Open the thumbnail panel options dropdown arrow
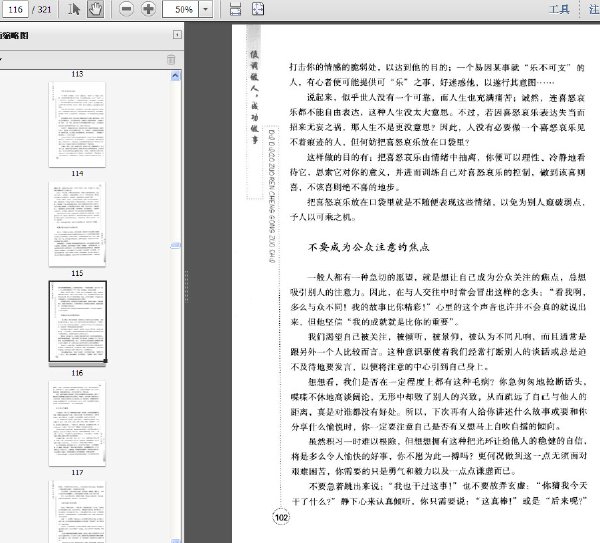 pyautogui.click(x=1, y=59)
